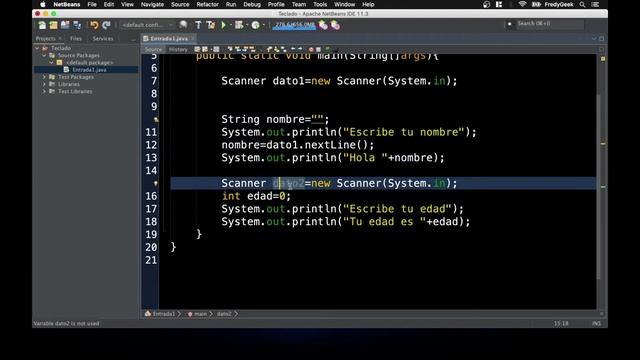Viewport: 640px width, 360px height.
Task: Collapse the Teclado project node
Action: point(37,48)
